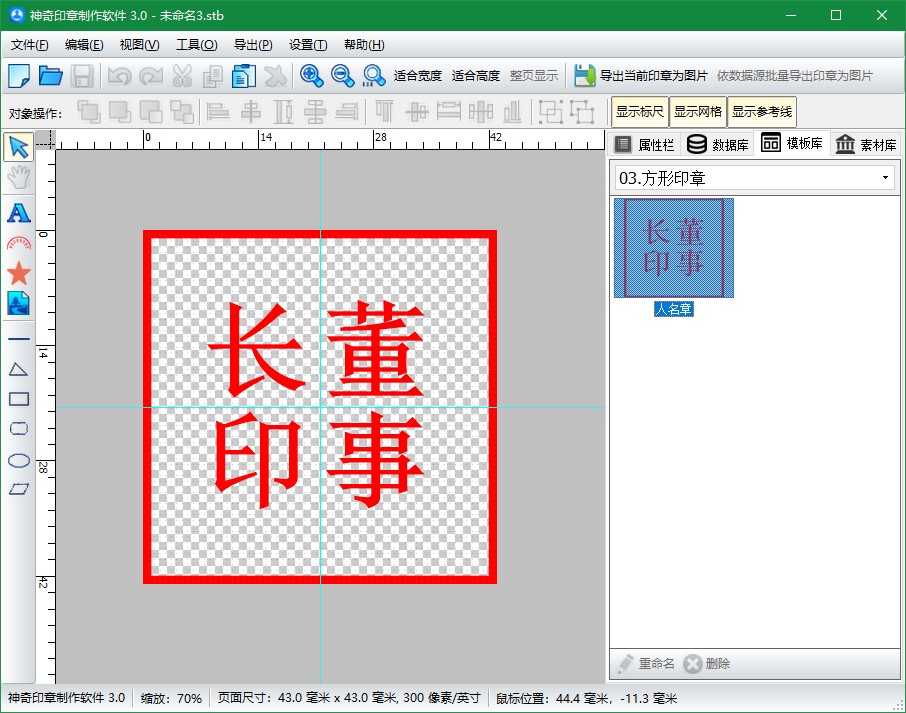This screenshot has height=713, width=906.
Task: Open an existing file via folder icon
Action: (x=50, y=76)
